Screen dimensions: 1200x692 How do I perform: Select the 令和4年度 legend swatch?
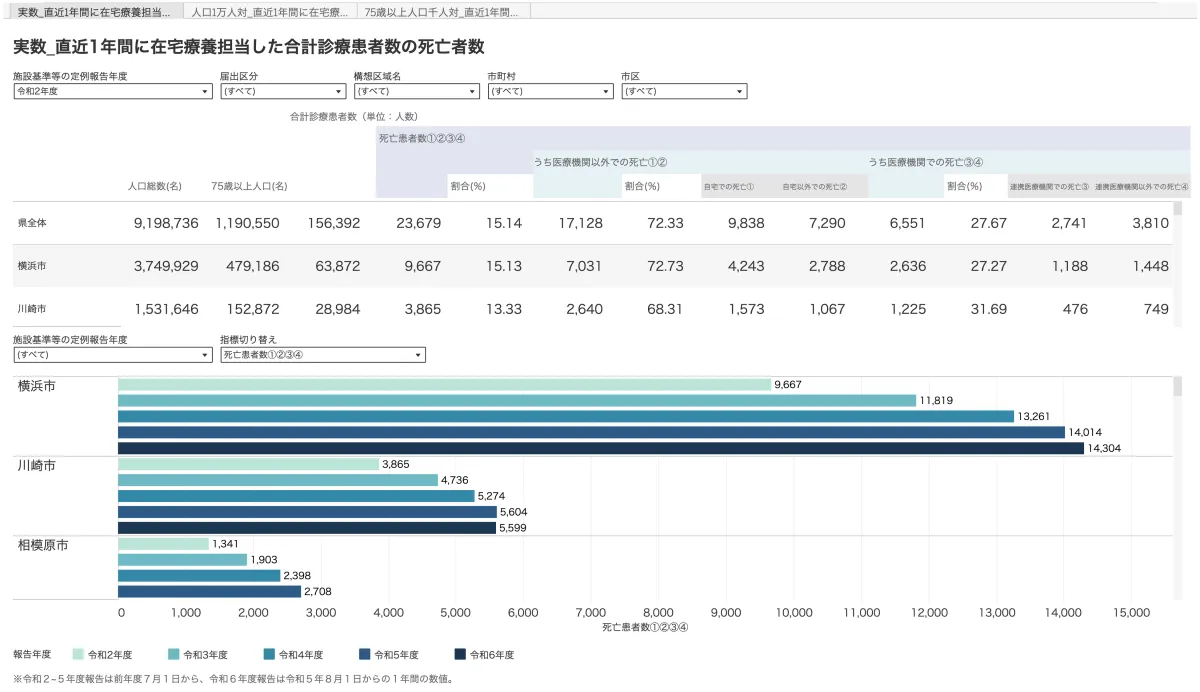coord(269,654)
